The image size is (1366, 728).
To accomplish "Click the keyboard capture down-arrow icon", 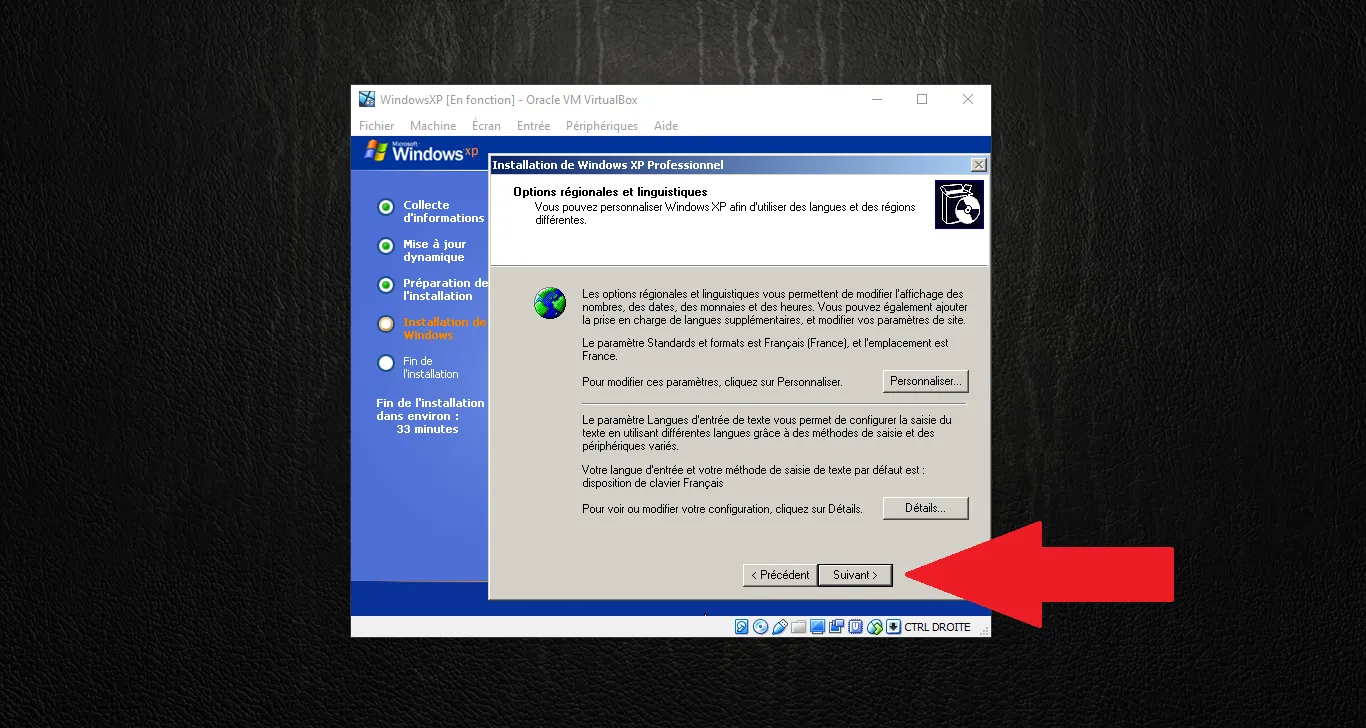I will [x=893, y=627].
